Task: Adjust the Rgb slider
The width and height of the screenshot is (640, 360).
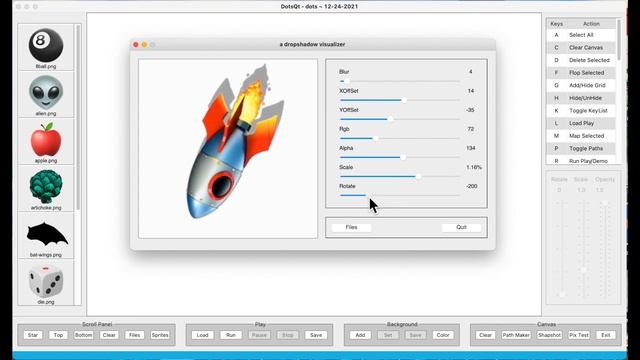Action: (400, 138)
